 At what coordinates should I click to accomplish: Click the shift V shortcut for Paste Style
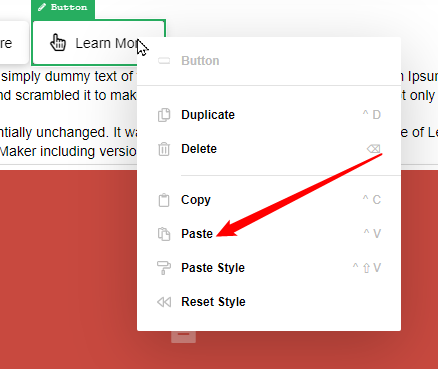tap(367, 268)
